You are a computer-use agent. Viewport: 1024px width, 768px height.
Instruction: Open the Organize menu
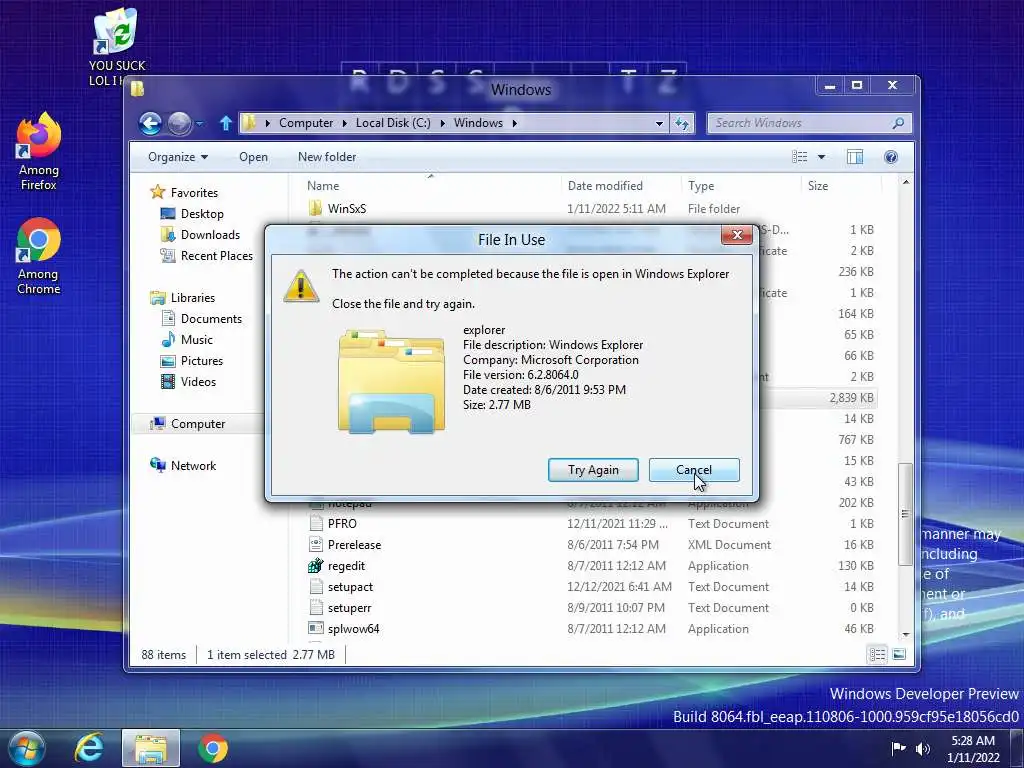[x=178, y=157]
